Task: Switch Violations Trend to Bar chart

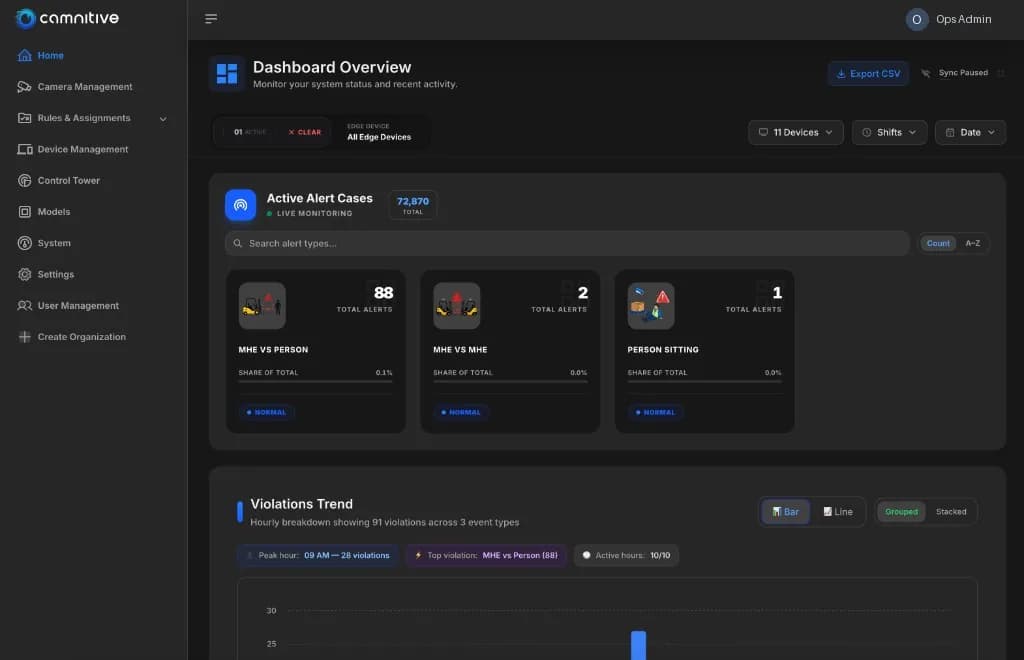Action: [x=786, y=512]
